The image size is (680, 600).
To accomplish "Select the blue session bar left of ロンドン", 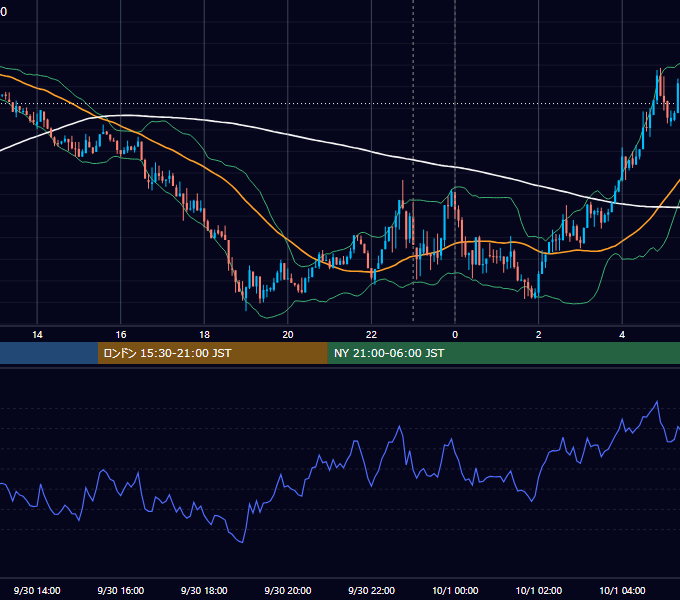I will coord(49,353).
